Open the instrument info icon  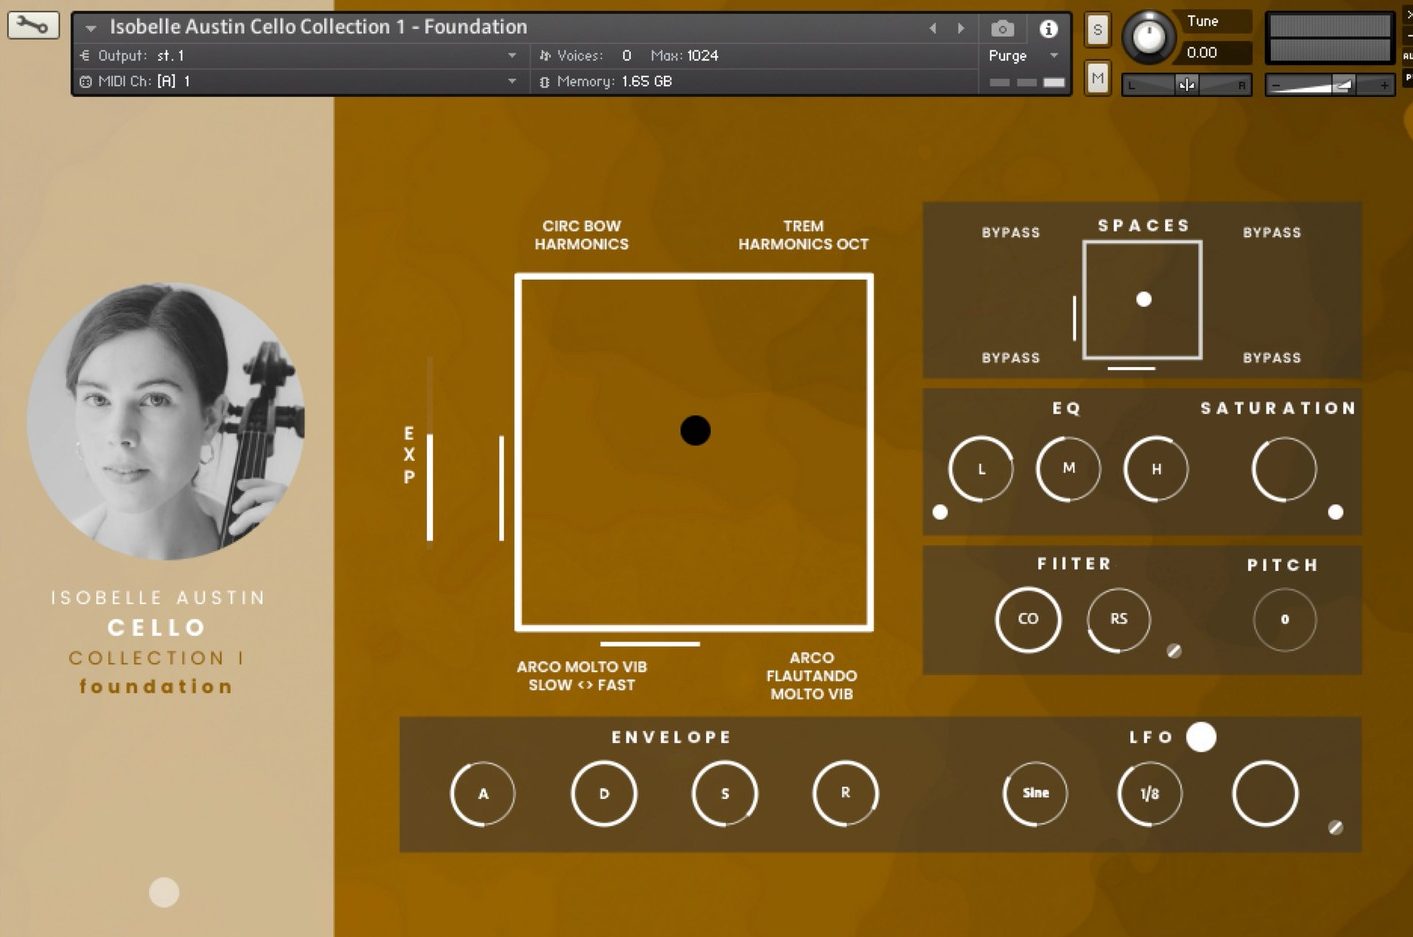coord(1048,28)
